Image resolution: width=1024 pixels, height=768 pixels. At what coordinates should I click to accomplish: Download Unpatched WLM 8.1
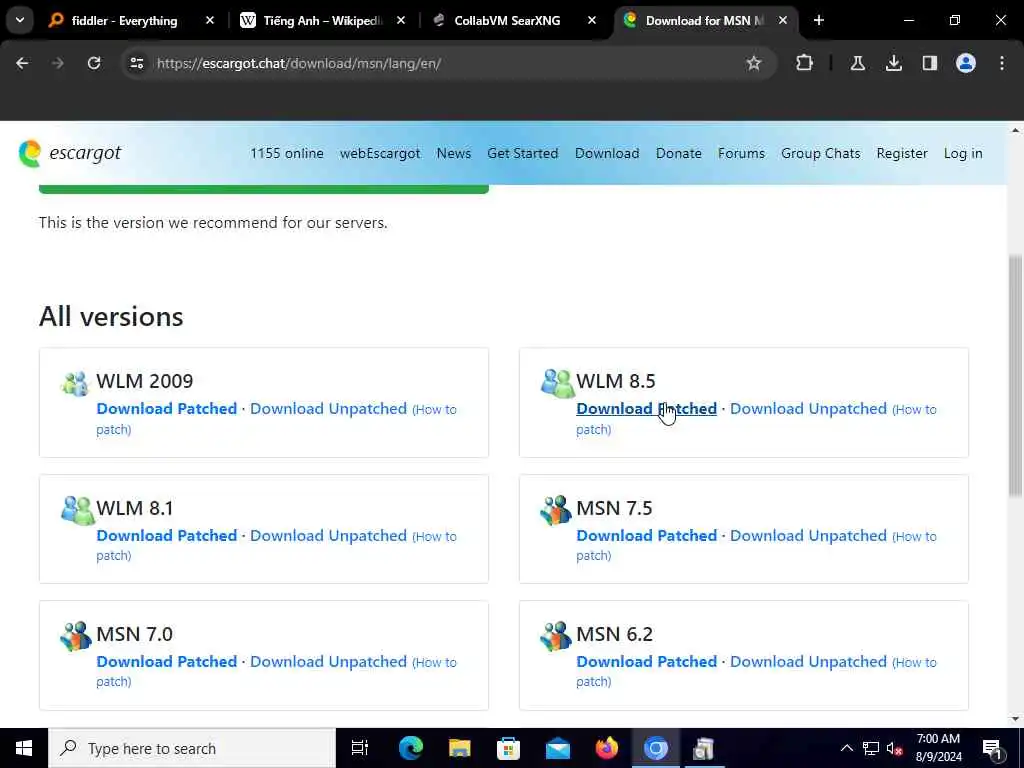328,536
